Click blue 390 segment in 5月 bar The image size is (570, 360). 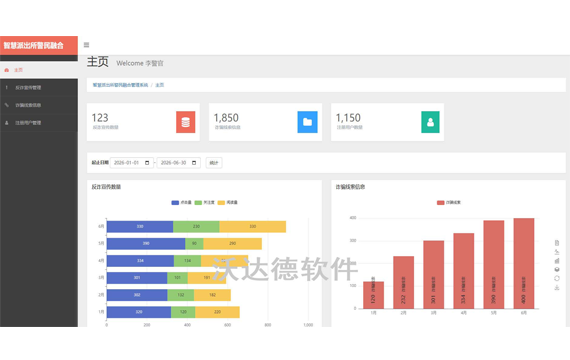pyautogui.click(x=146, y=244)
